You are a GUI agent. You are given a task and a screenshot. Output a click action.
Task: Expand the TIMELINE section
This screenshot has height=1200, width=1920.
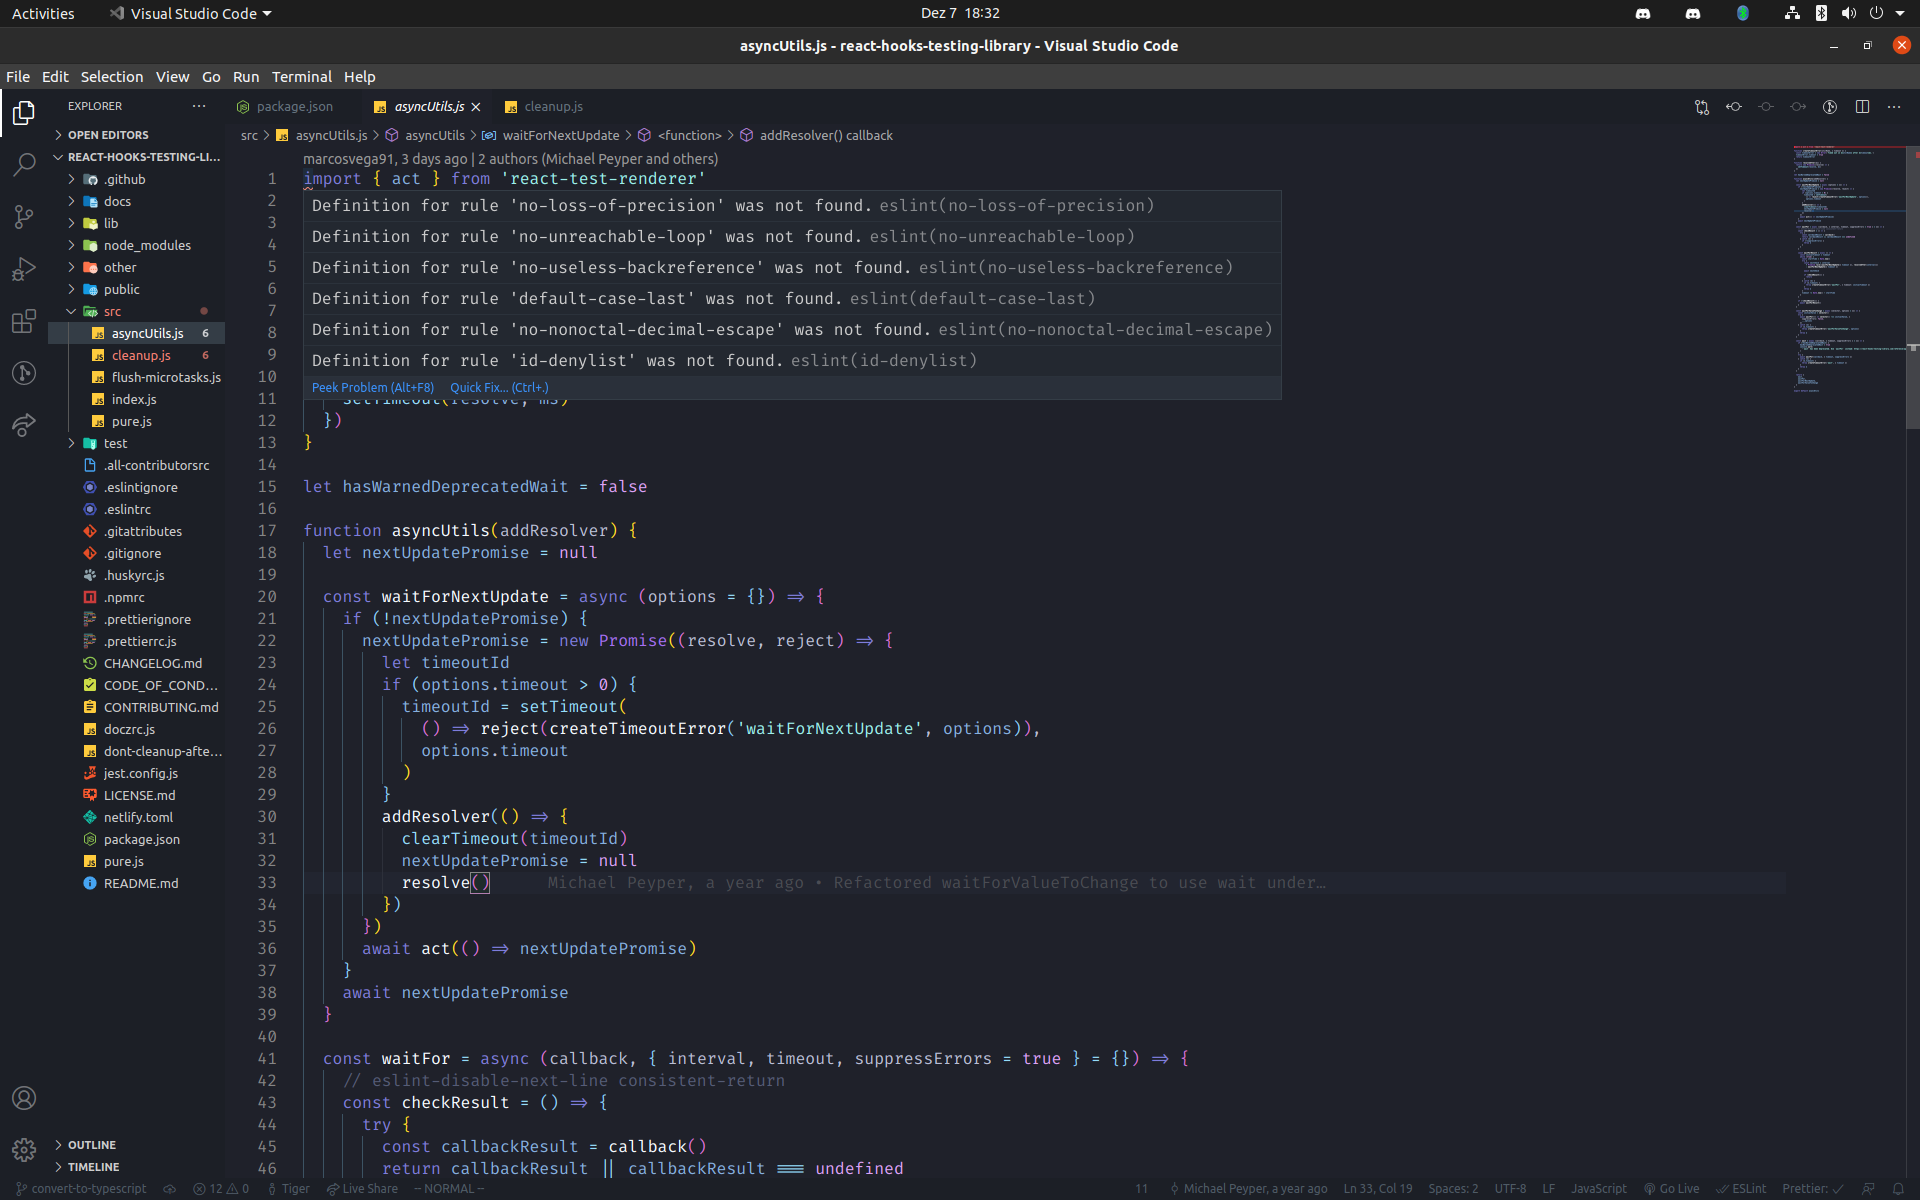pyautogui.click(x=93, y=1167)
